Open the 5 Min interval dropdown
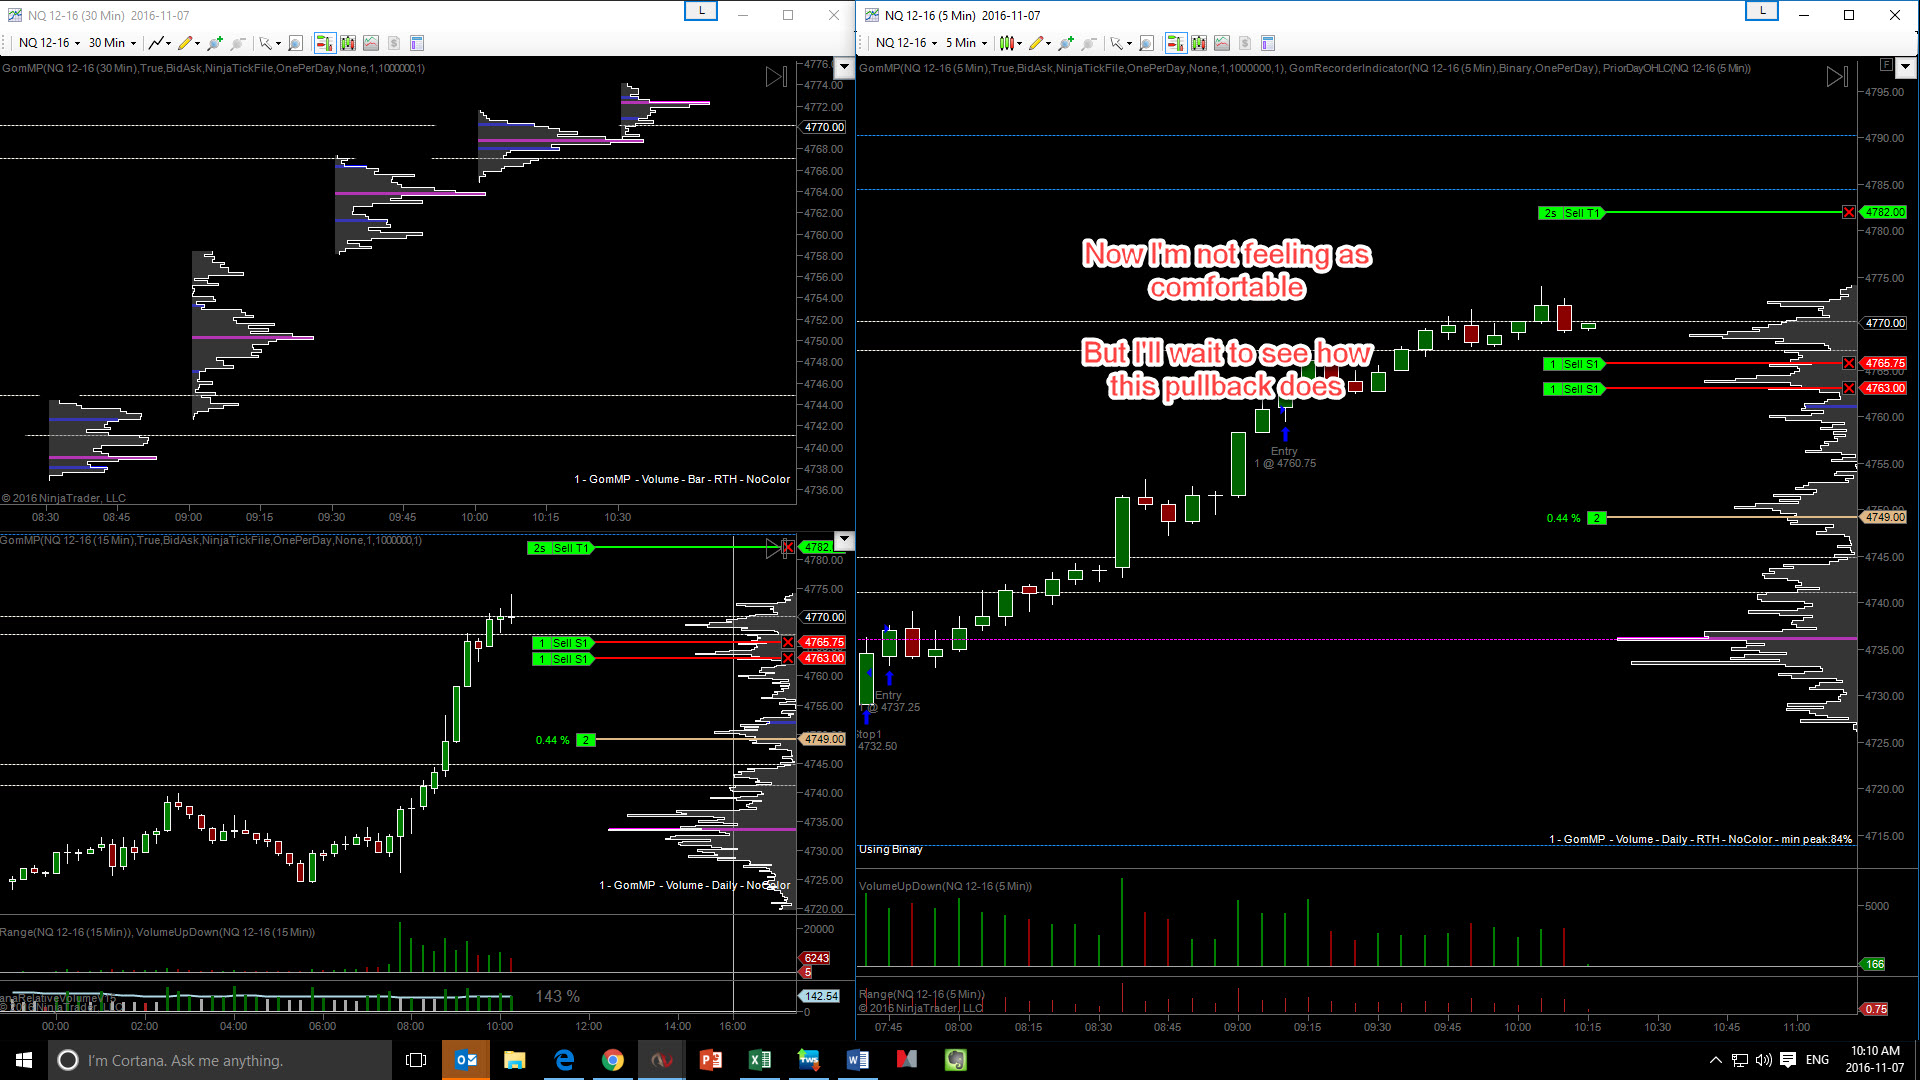The height and width of the screenshot is (1080, 1920). click(966, 43)
